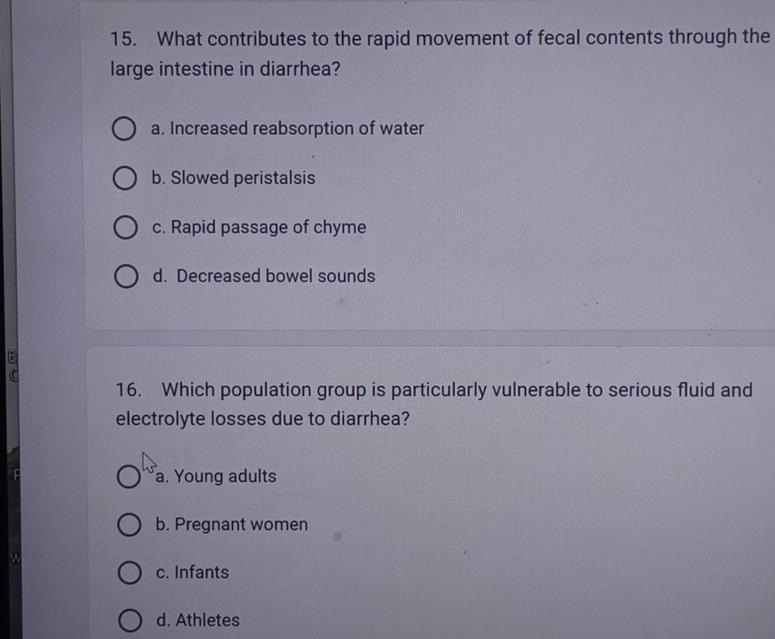Click the 'c. Infants' answer label
775x639 pixels.
(x=192, y=573)
